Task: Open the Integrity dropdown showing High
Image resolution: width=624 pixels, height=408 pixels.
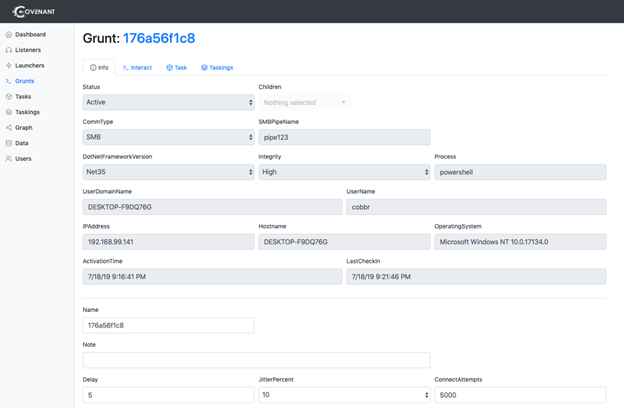Action: click(x=344, y=172)
